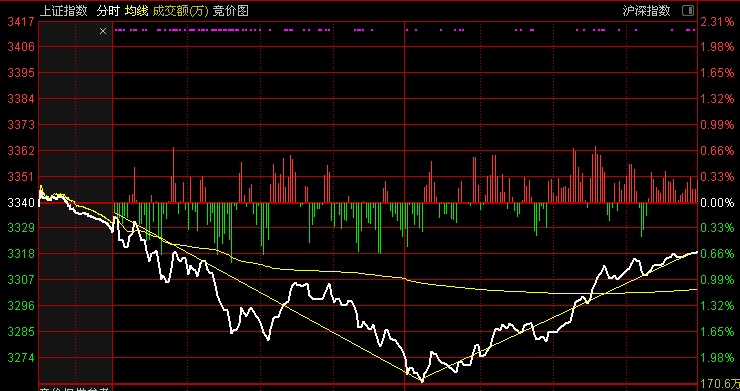Viewport: 740px width, 391px height.
Task: Click the 170.6万 turnover scale value
Action: [720, 383]
